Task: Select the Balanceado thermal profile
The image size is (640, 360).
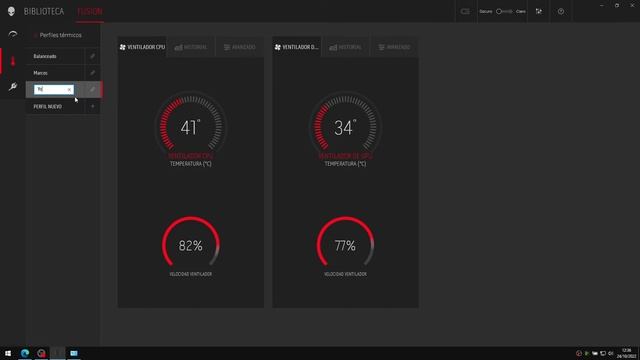Action: coord(55,56)
